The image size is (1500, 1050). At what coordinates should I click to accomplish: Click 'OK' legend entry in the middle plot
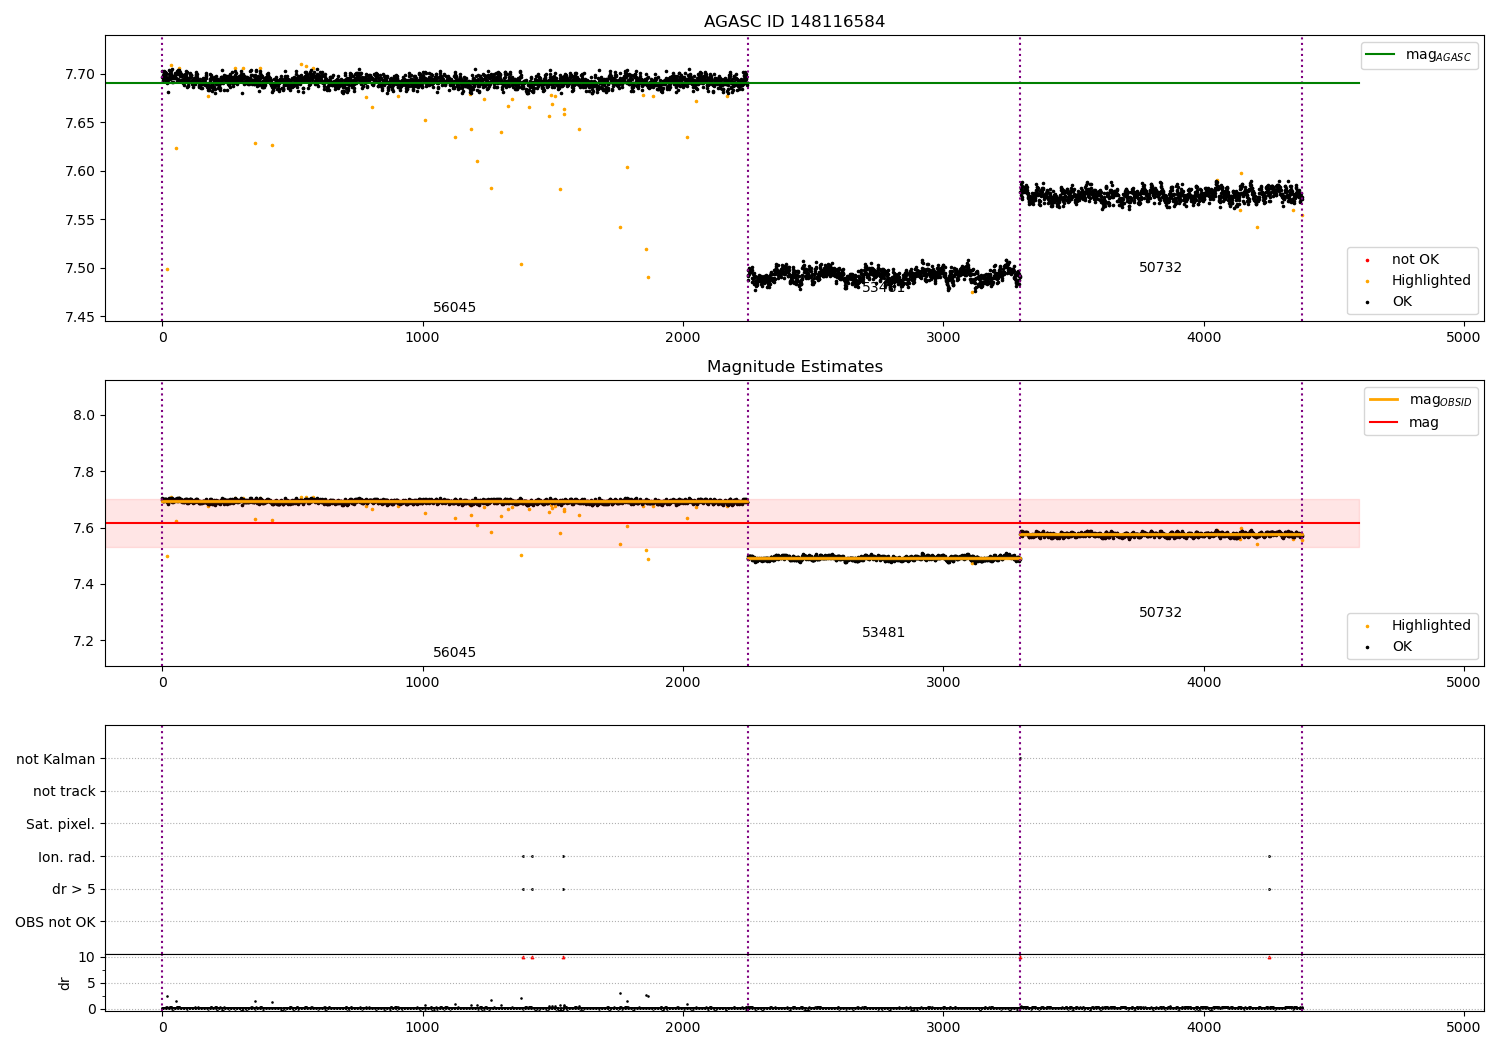tap(1402, 647)
